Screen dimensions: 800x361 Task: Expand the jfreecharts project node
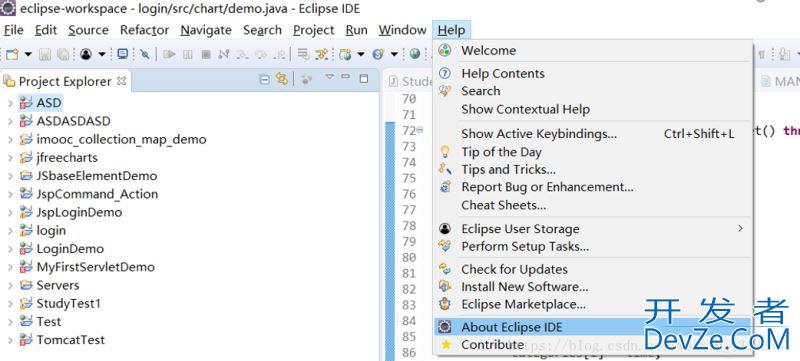pyautogui.click(x=10, y=158)
